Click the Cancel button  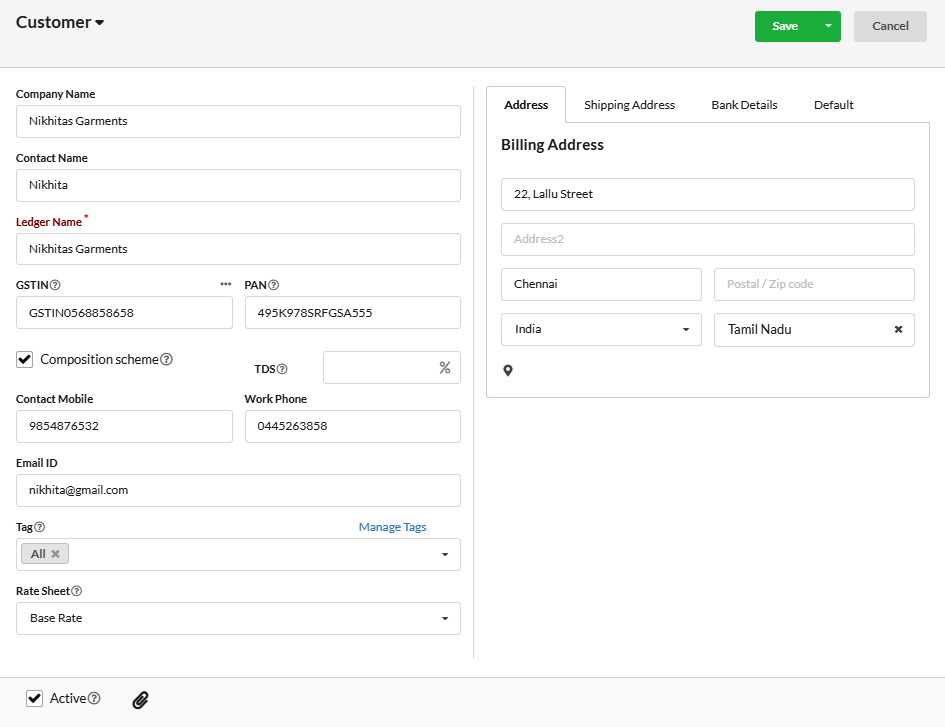890,26
